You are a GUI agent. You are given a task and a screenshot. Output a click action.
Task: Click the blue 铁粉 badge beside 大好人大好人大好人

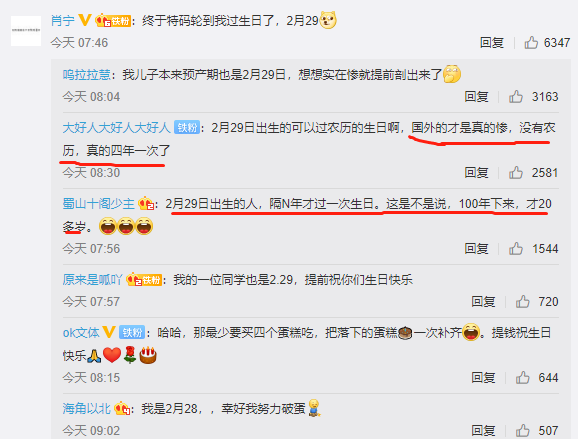(187, 128)
